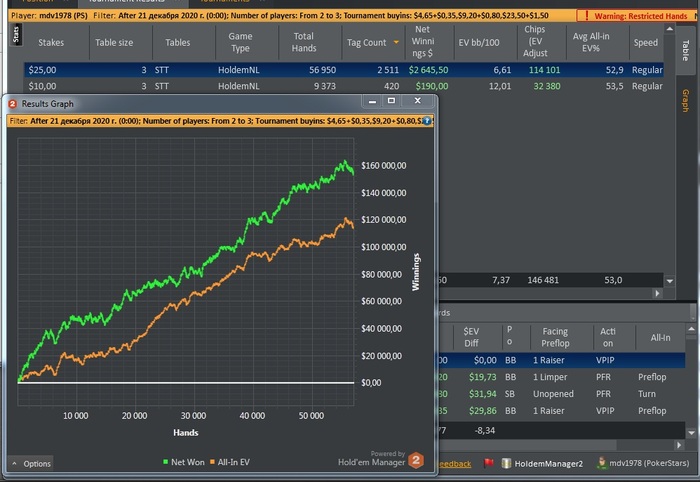700x482 pixels.
Task: Click the filter info icon in Results Graph
Action: click(427, 121)
